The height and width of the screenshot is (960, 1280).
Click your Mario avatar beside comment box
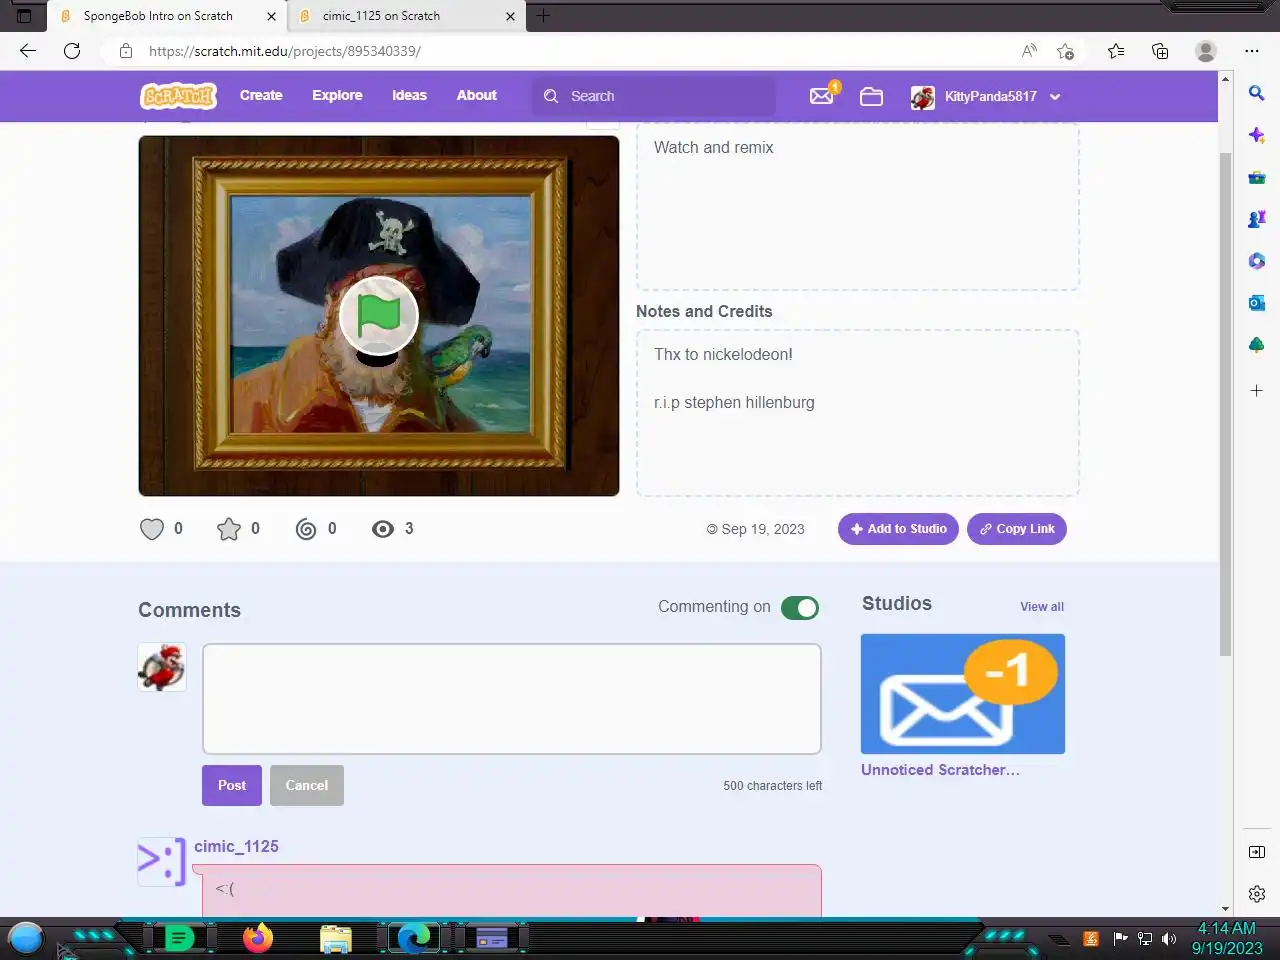[x=162, y=667]
